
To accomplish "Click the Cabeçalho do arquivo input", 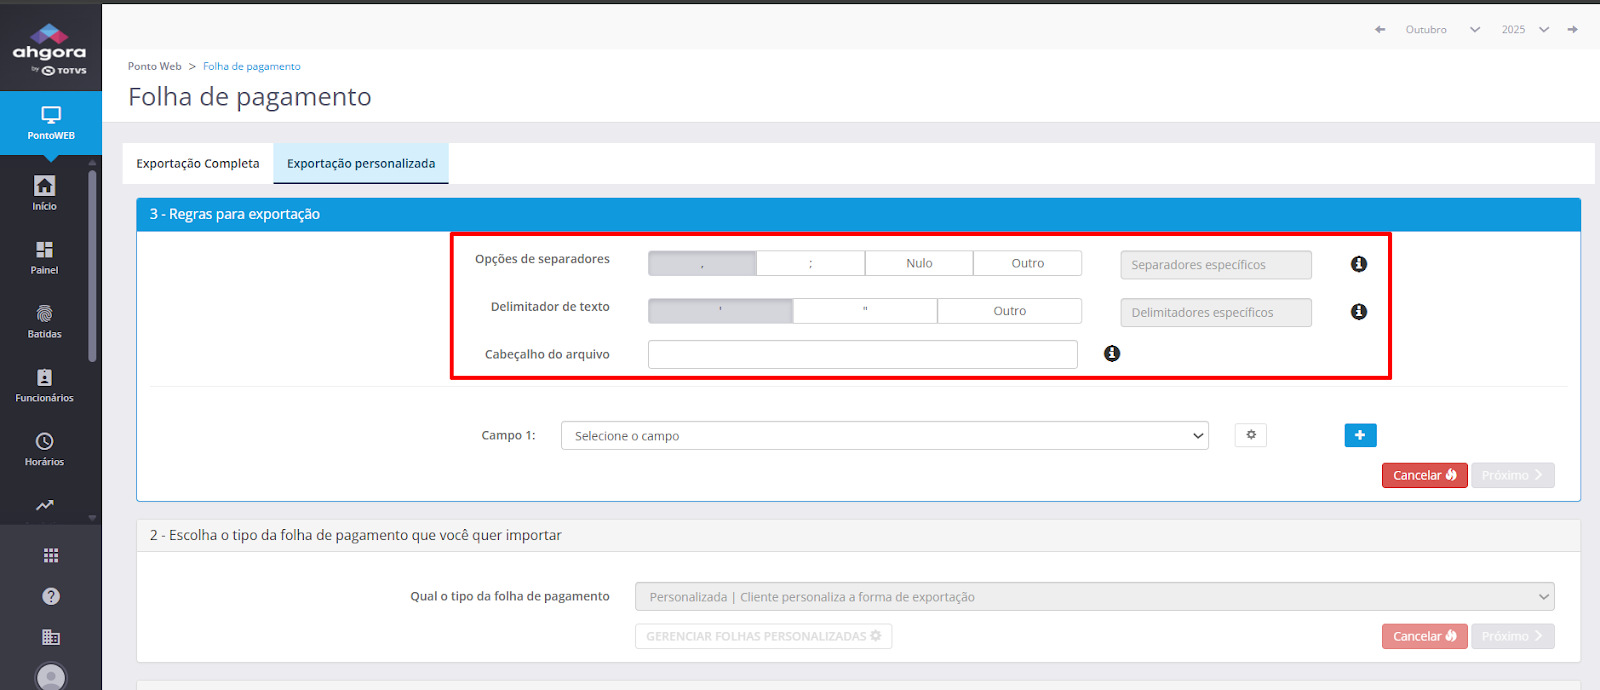I will pyautogui.click(x=863, y=355).
